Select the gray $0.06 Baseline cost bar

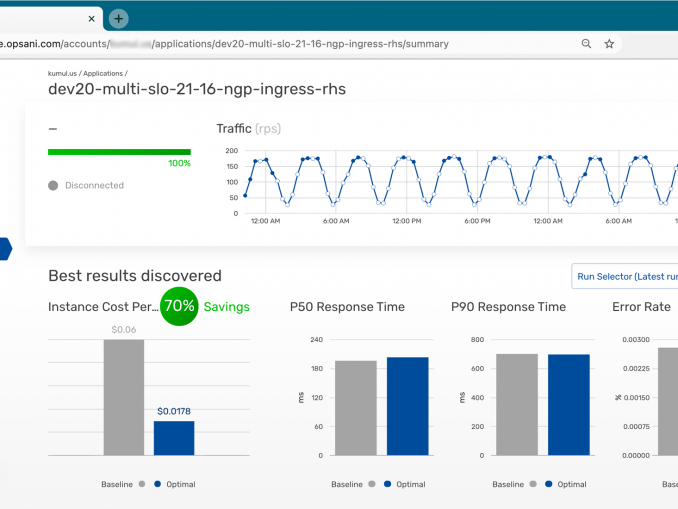click(x=124, y=397)
